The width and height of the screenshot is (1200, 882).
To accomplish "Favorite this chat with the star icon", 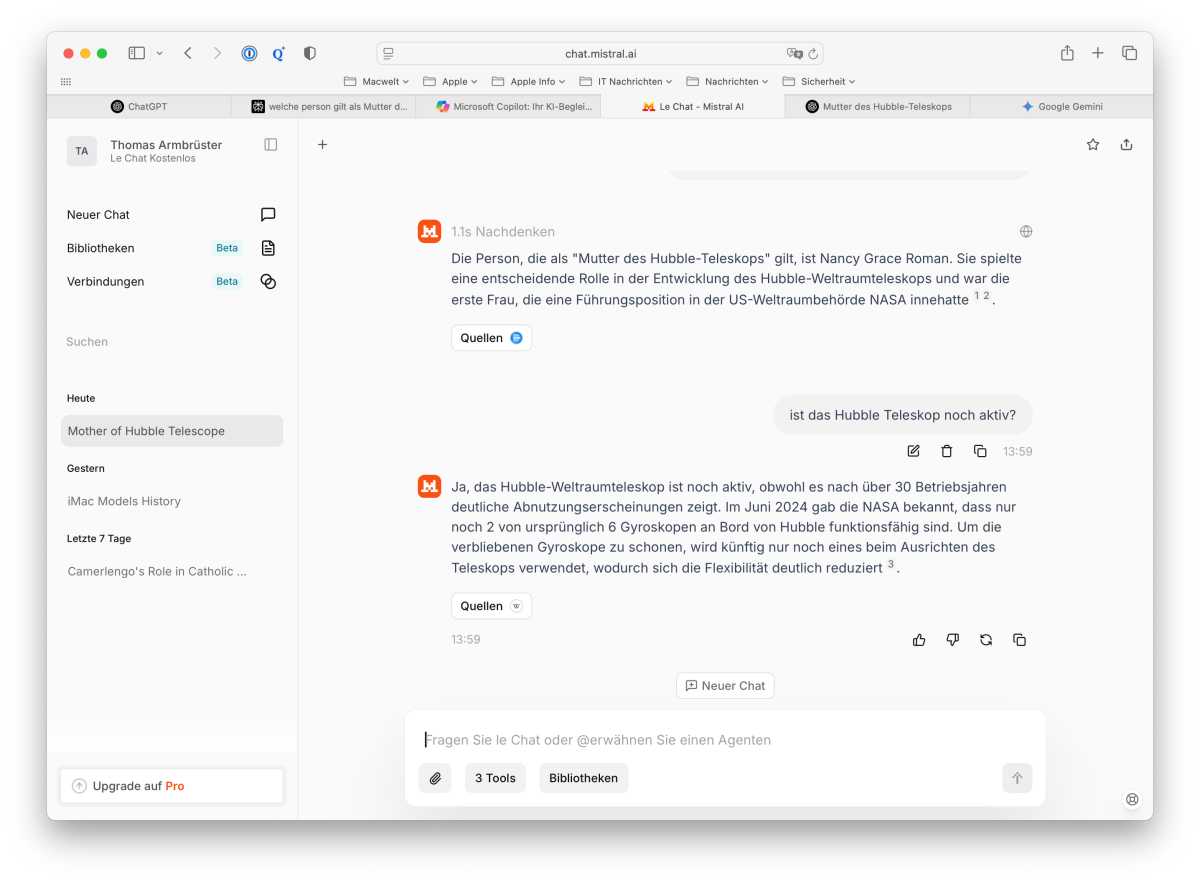I will click(x=1093, y=145).
